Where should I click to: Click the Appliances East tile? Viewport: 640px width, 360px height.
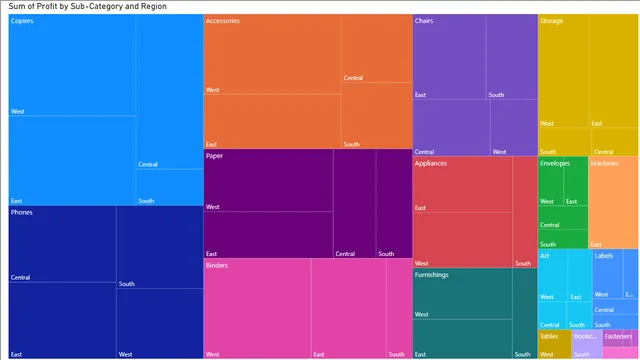(x=462, y=184)
